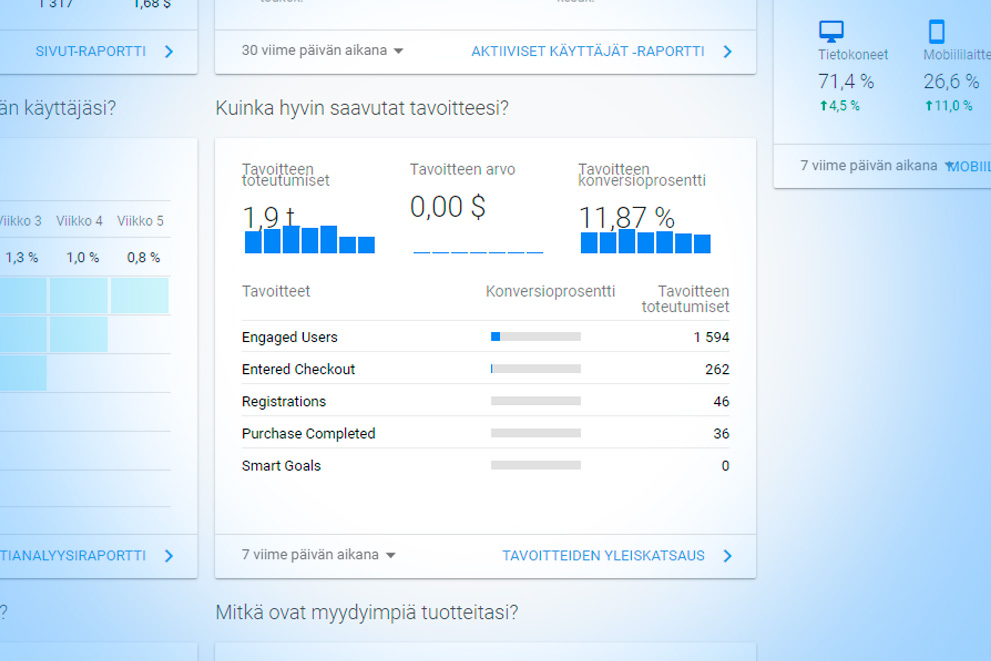Image resolution: width=991 pixels, height=661 pixels.
Task: Click the Mobiililaitteet phone icon
Action: tap(937, 31)
